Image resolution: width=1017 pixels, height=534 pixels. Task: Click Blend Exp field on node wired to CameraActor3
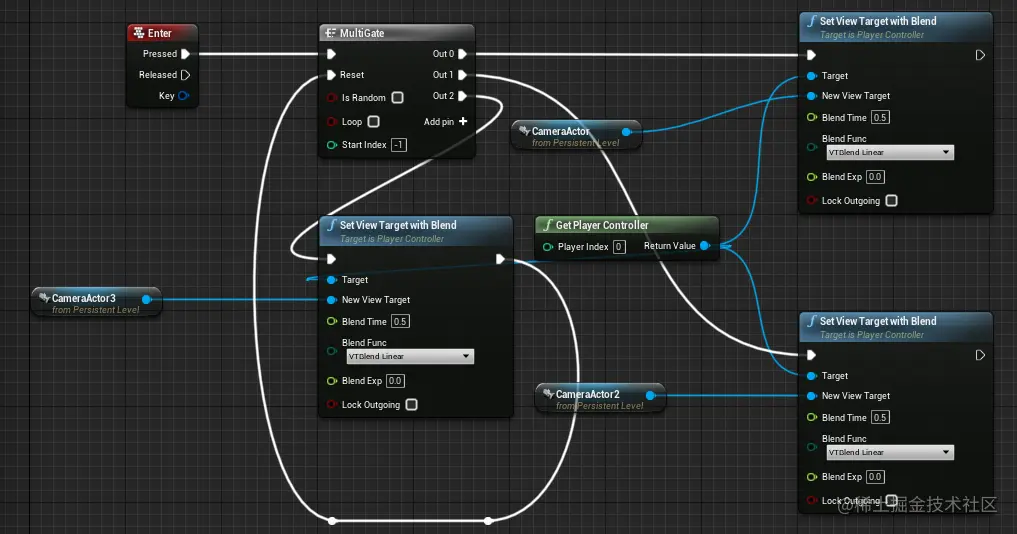[x=395, y=380]
